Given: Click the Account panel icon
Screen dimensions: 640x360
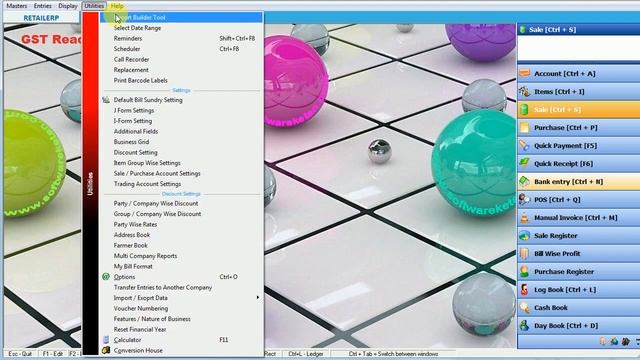Looking at the screenshot, I should (x=524, y=73).
